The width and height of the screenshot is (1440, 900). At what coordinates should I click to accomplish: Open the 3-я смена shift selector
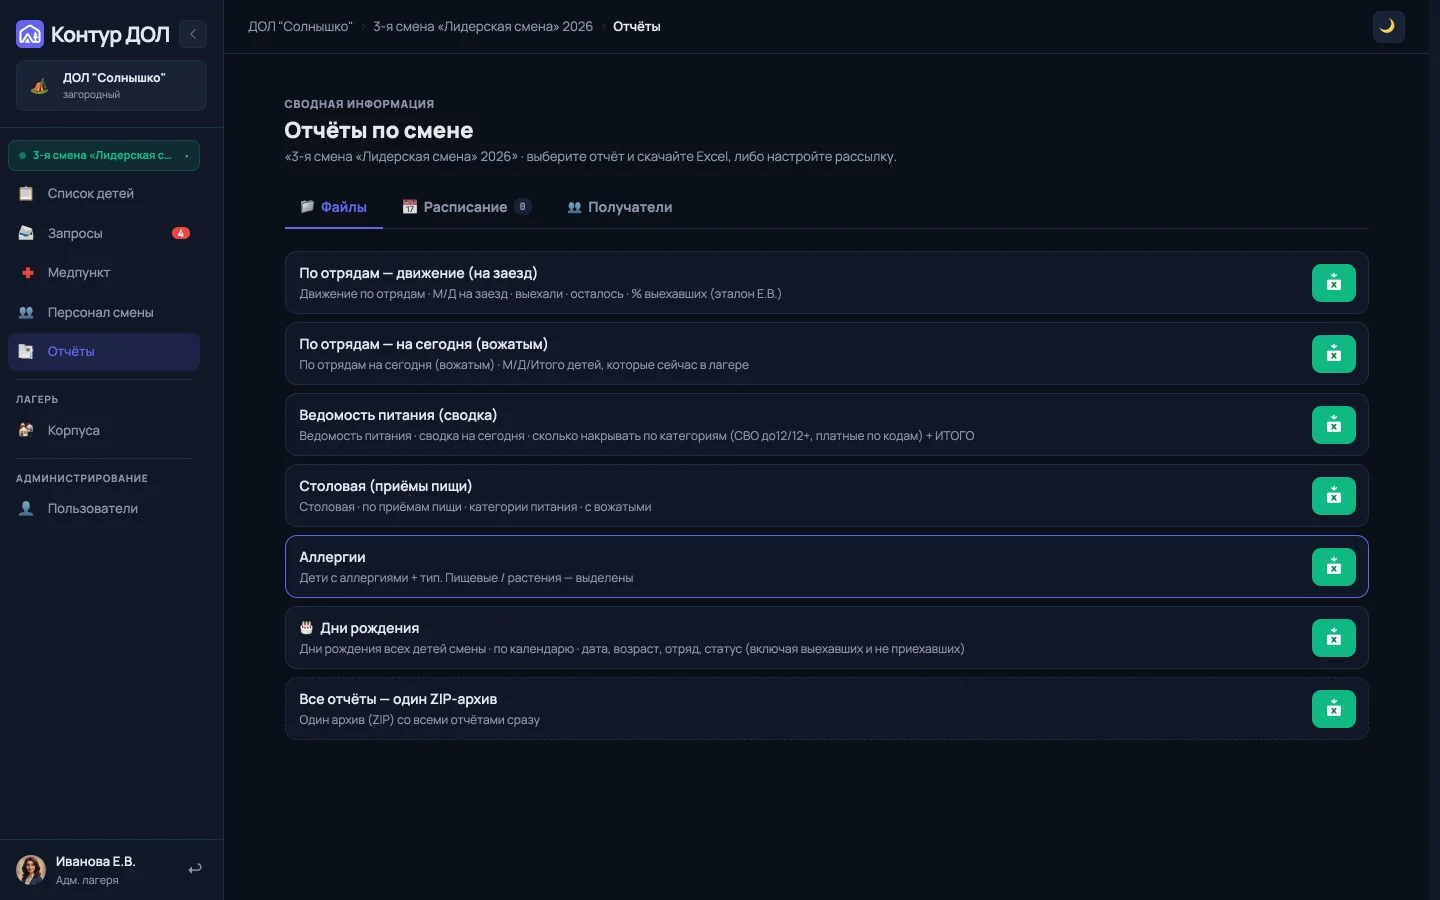click(104, 155)
